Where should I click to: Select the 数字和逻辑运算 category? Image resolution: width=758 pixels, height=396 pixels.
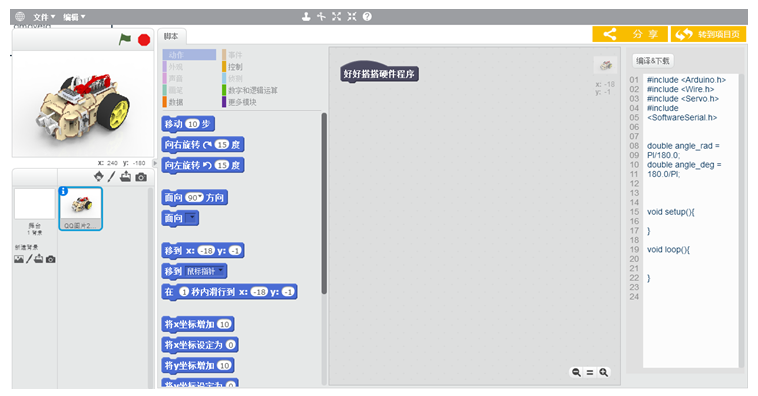(x=250, y=90)
